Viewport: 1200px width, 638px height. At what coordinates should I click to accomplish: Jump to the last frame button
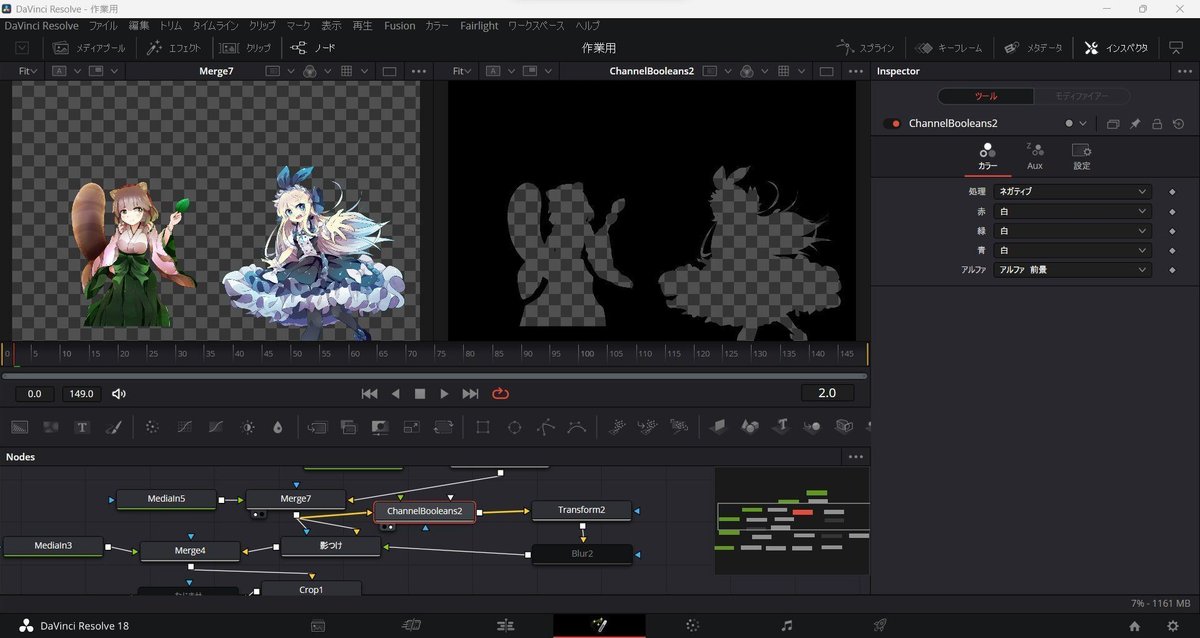470,394
